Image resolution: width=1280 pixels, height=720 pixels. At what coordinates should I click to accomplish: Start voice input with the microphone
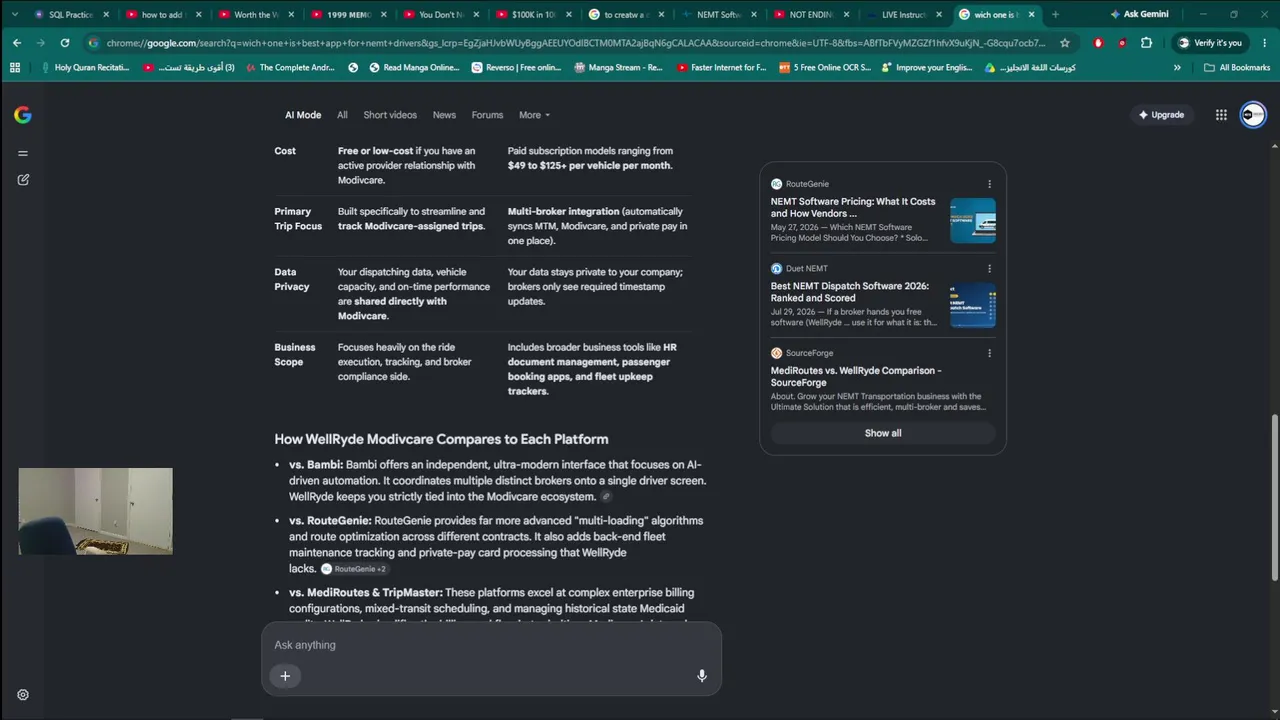[702, 676]
